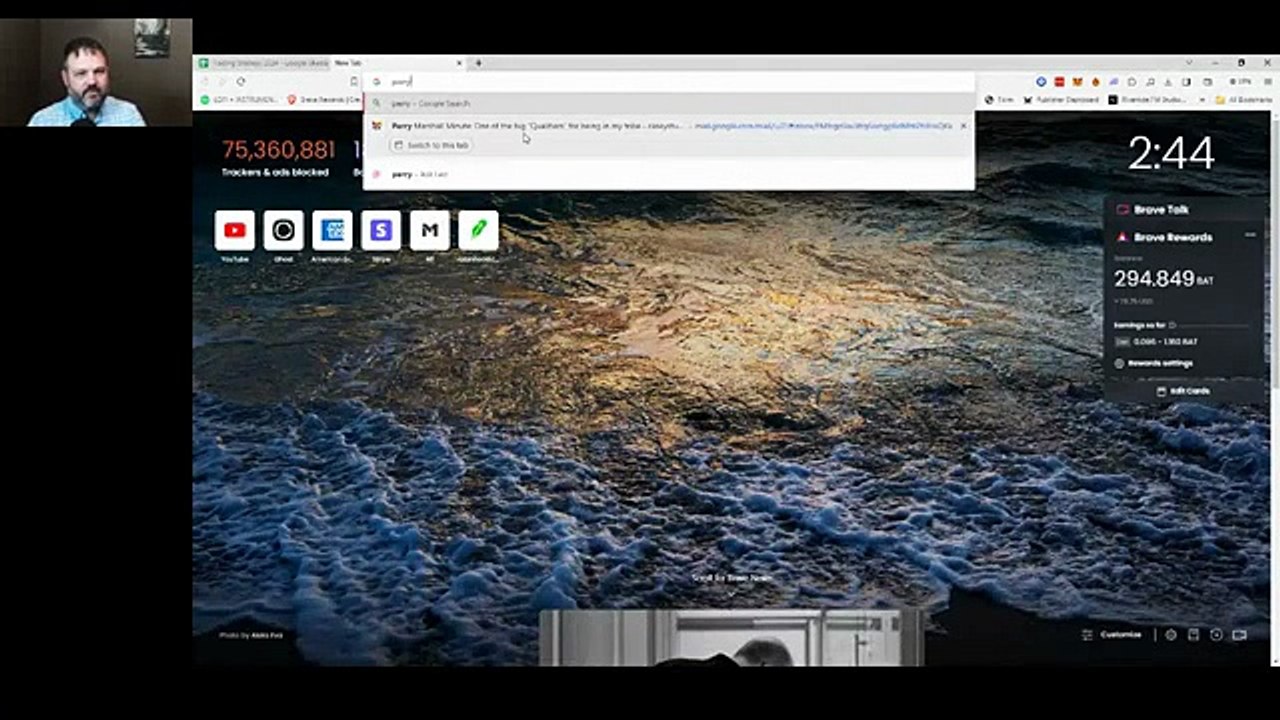Open the history clock icon in bottom bar
Screen dimensions: 1280x720
1216,634
